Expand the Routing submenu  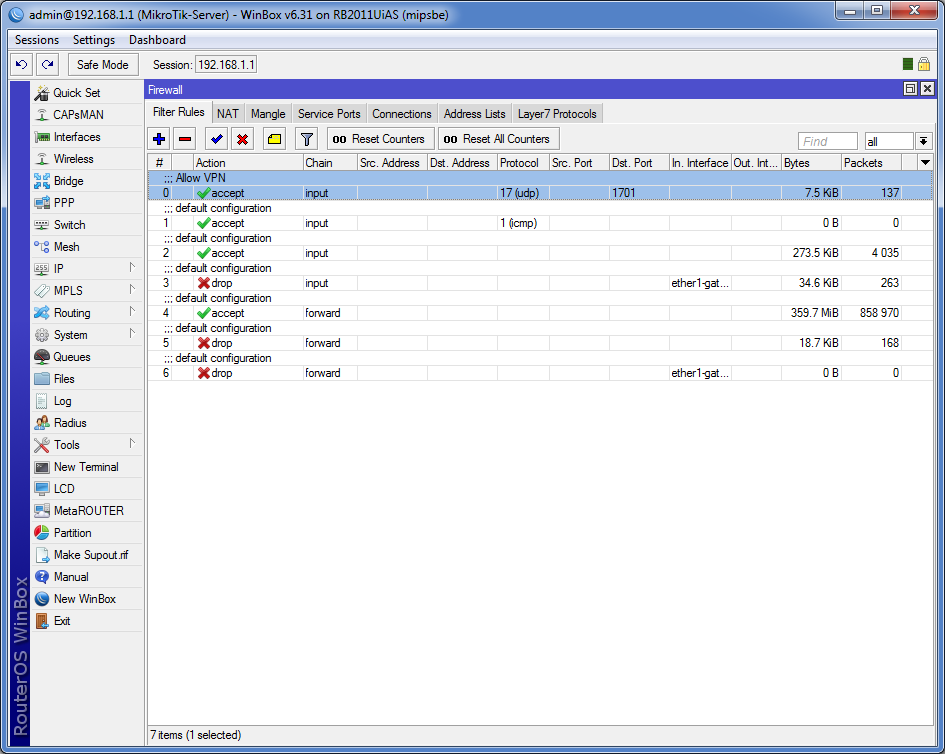pyautogui.click(x=87, y=313)
